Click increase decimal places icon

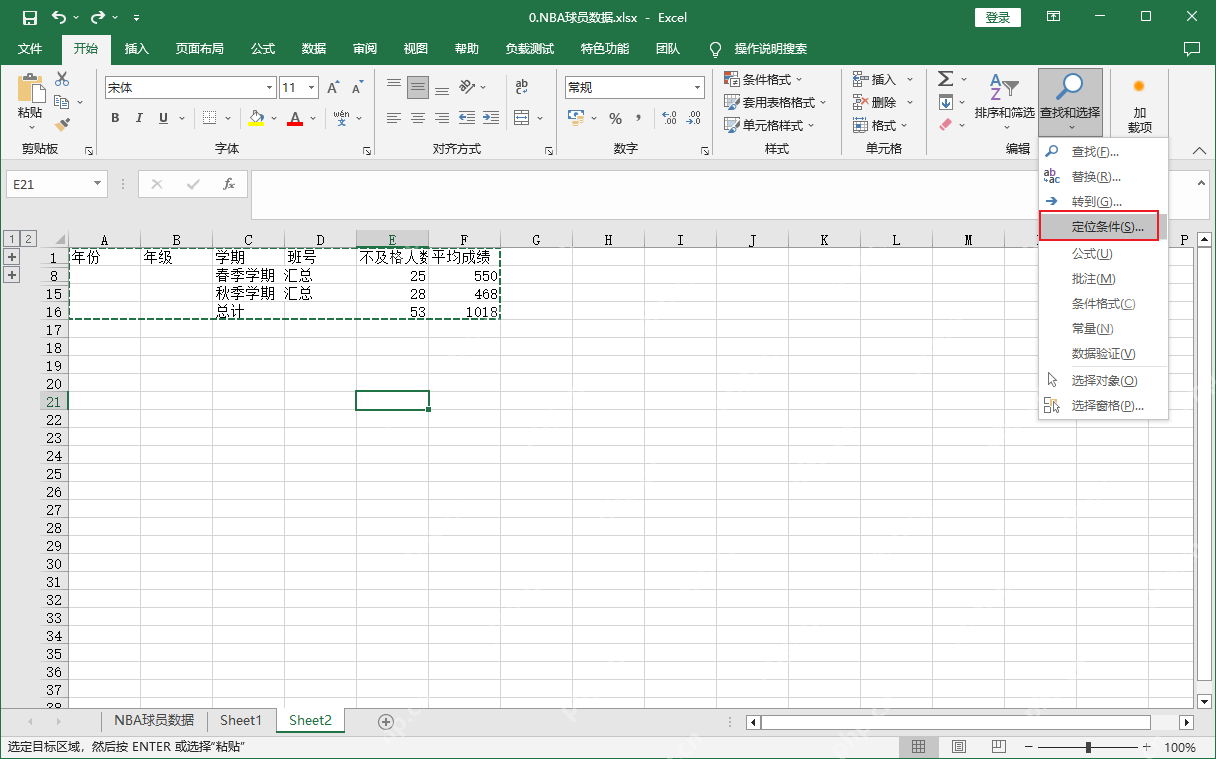[x=669, y=118]
